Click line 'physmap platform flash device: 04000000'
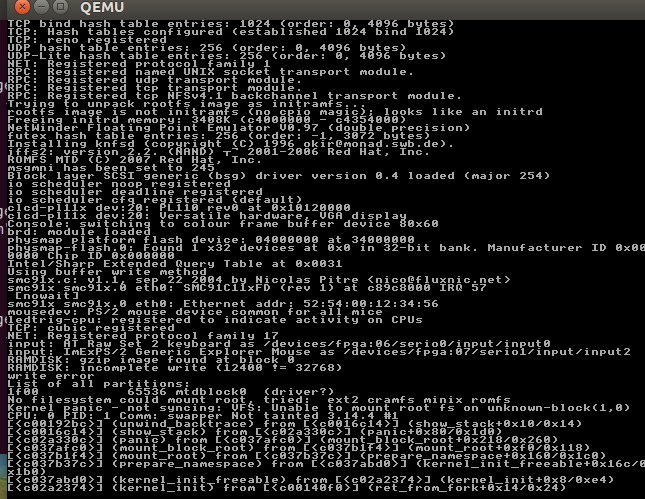This screenshot has width=645, height=499. (211, 240)
